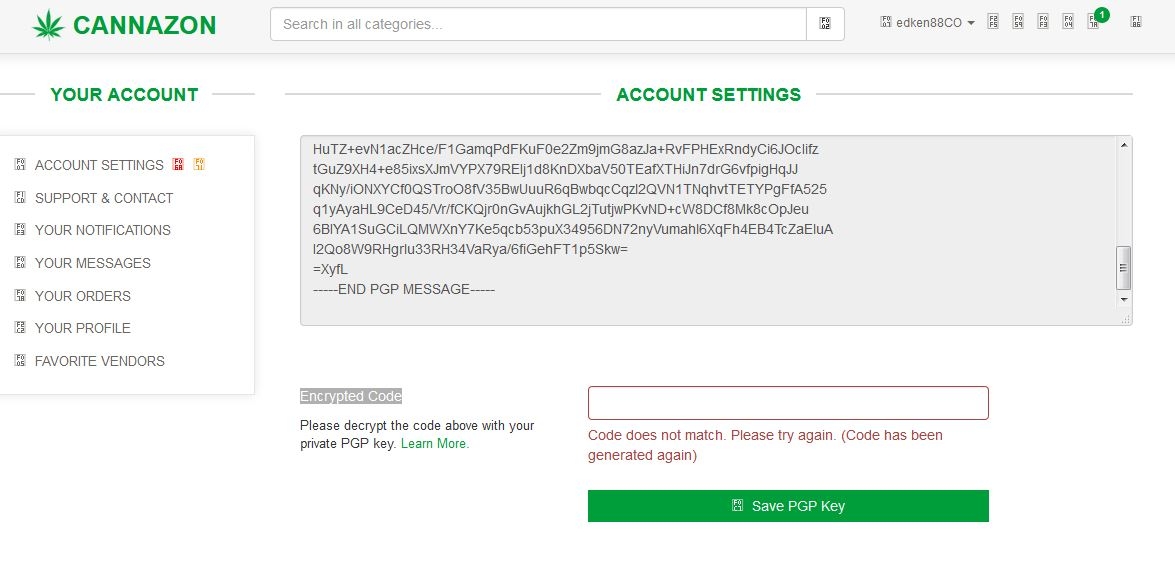Click the PGP message box scroll-up arrow
The image size is (1175, 562).
[1124, 145]
